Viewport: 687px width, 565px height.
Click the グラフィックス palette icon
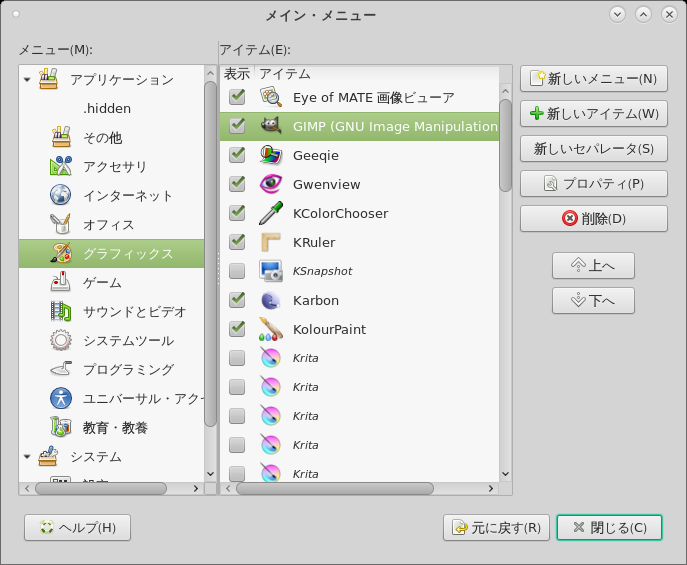(x=61, y=253)
